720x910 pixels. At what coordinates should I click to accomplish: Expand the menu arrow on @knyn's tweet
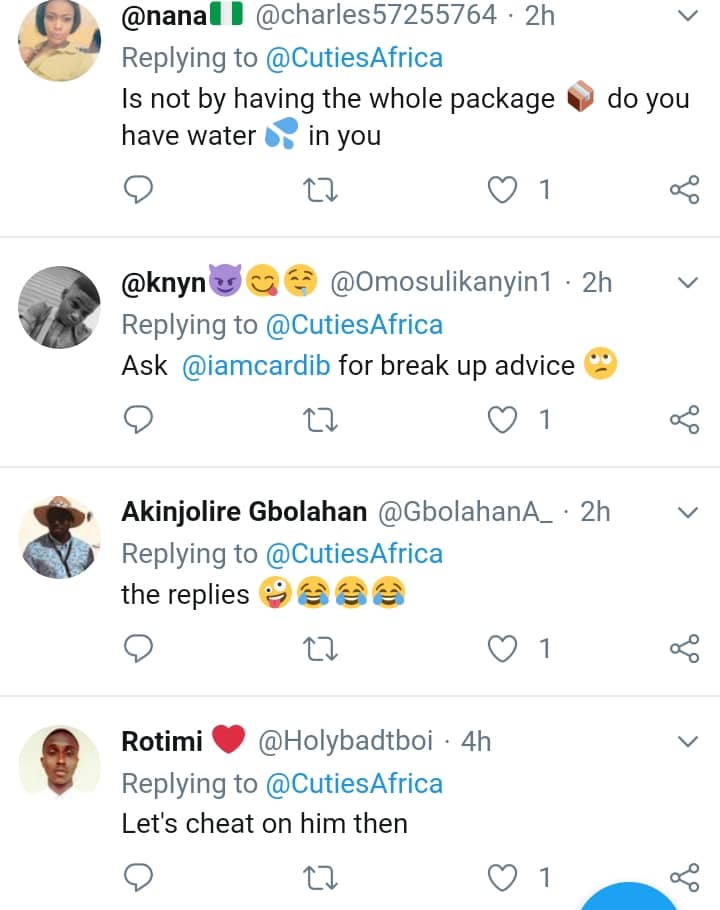coord(687,283)
